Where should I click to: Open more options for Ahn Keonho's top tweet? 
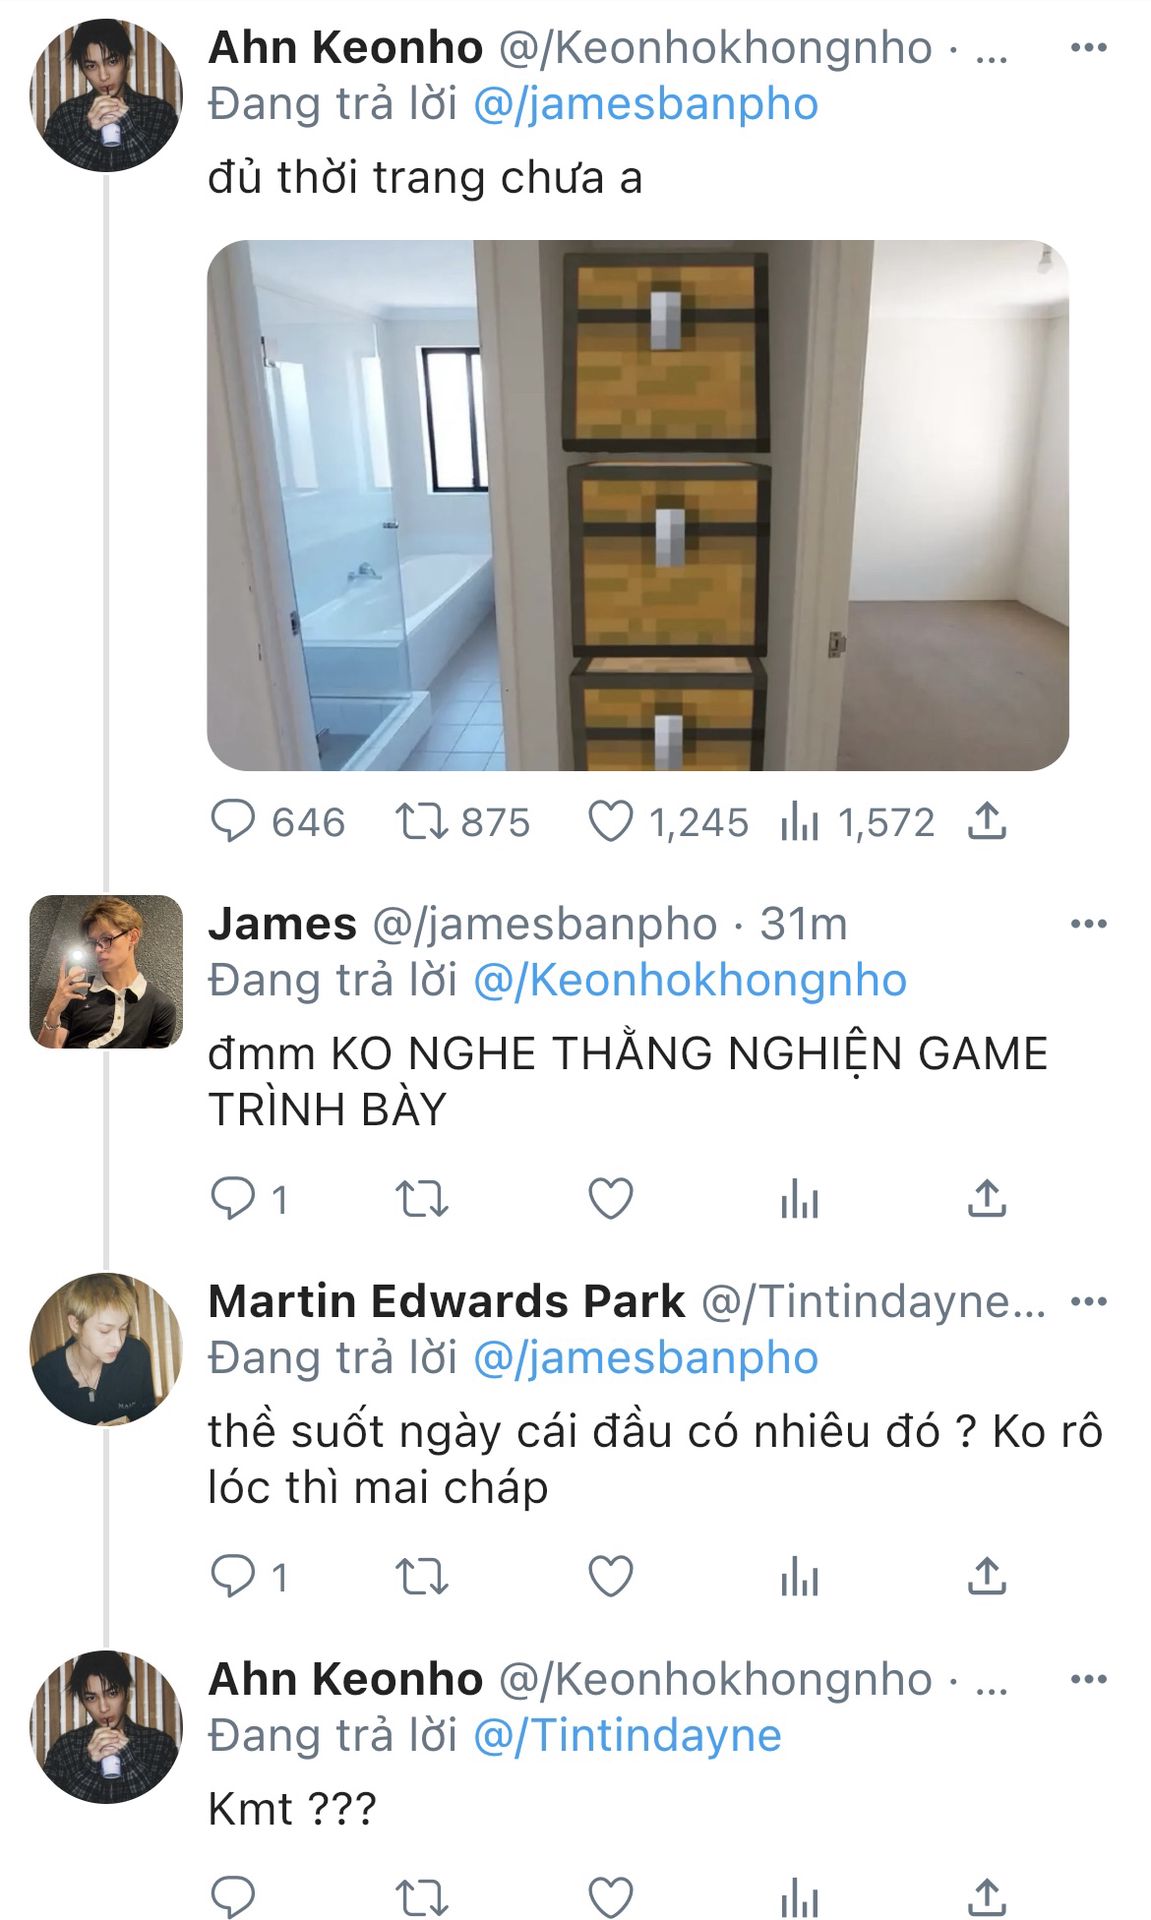pyautogui.click(x=1088, y=47)
